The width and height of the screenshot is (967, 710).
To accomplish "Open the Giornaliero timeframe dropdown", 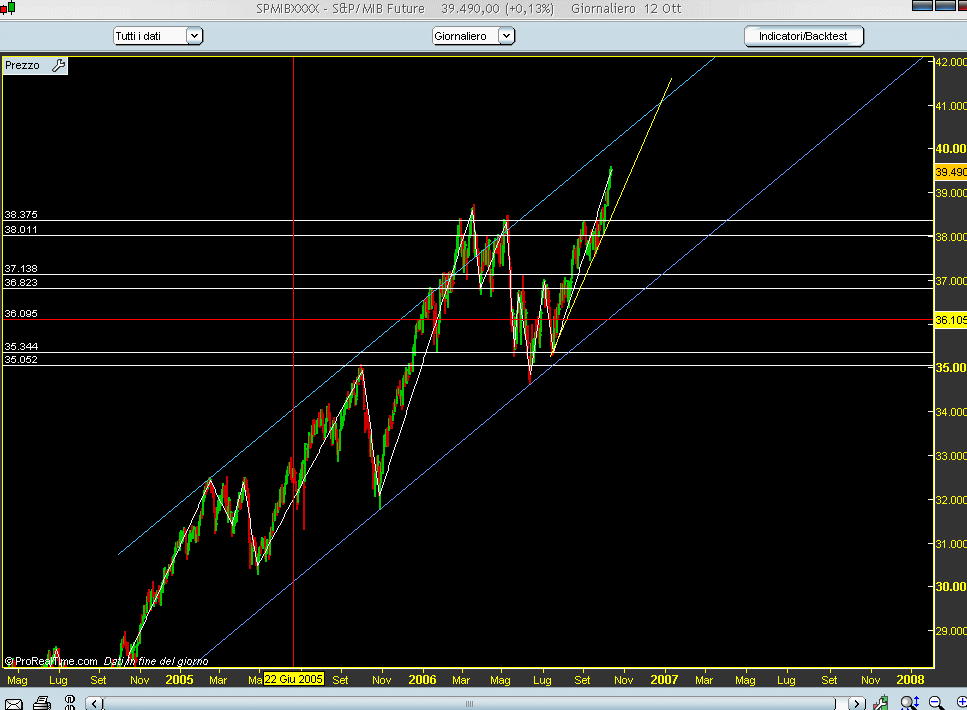I will pos(473,36).
